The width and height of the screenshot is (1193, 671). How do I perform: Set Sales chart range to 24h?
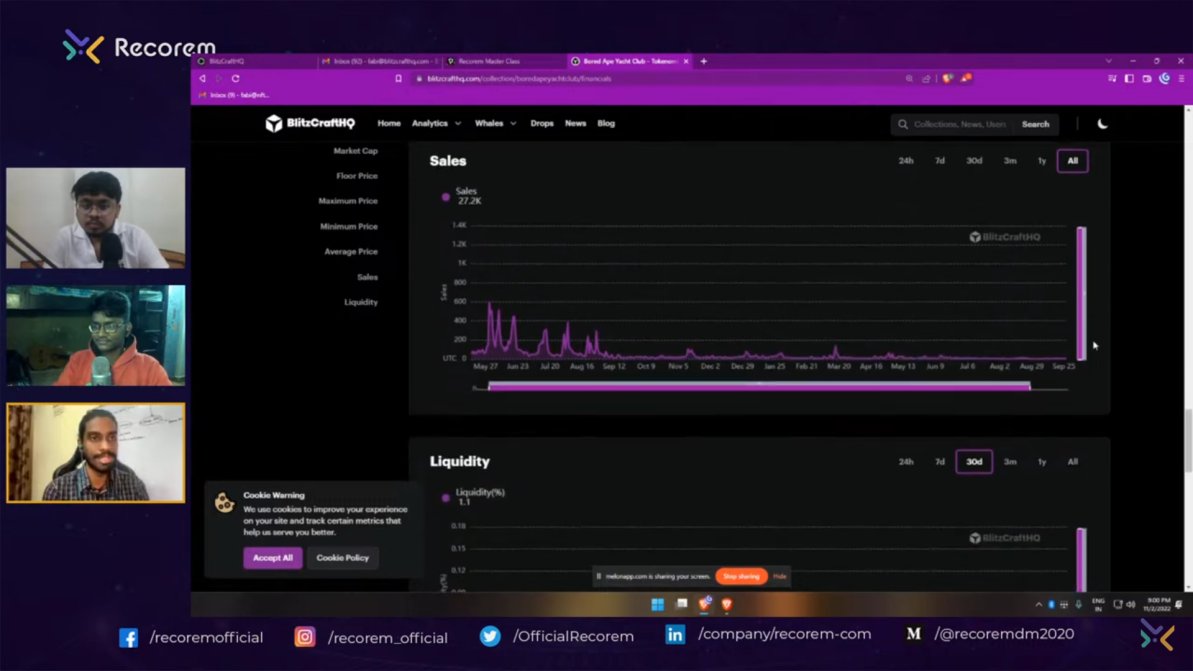pos(906,161)
